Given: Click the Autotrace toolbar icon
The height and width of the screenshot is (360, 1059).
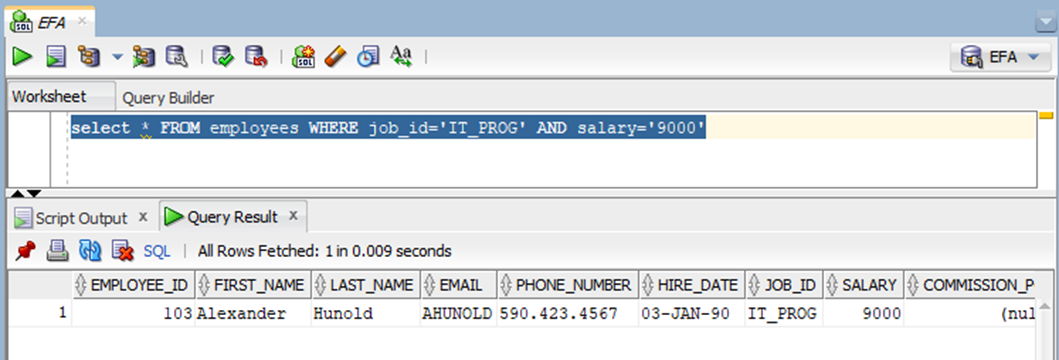Looking at the screenshot, I should click(144, 57).
